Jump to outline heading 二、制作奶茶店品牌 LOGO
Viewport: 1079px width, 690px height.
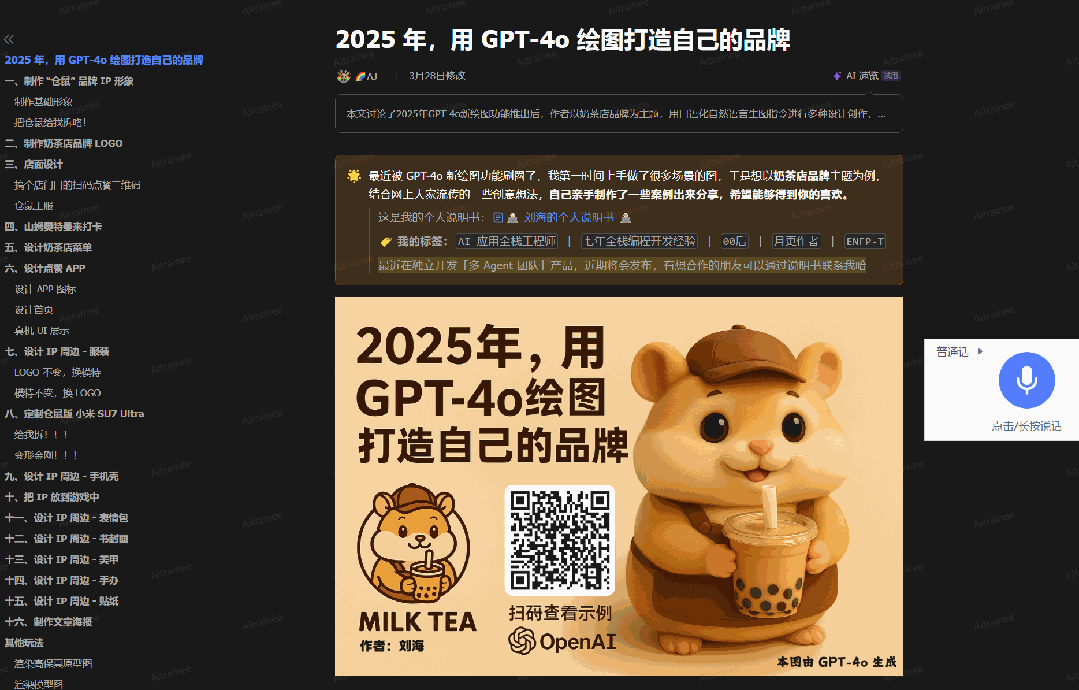63,143
